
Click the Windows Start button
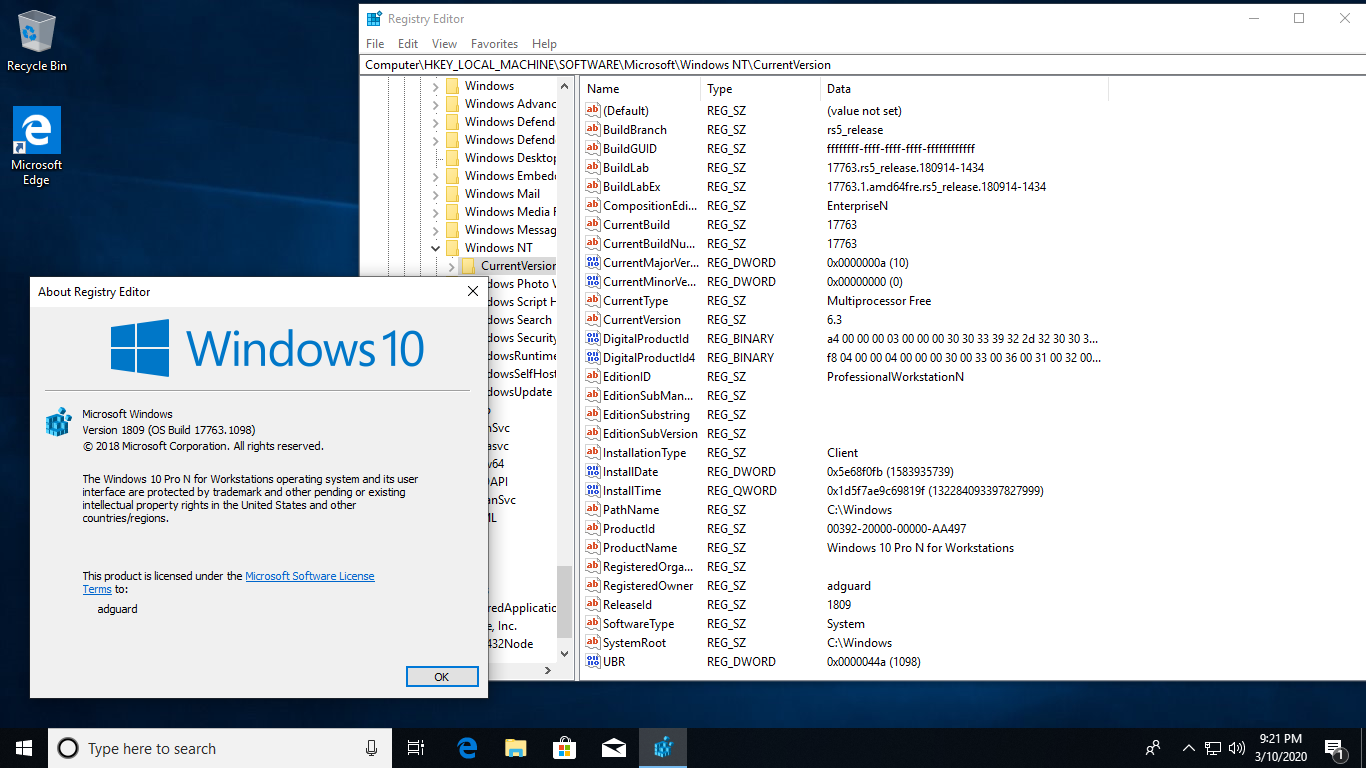[x=24, y=748]
